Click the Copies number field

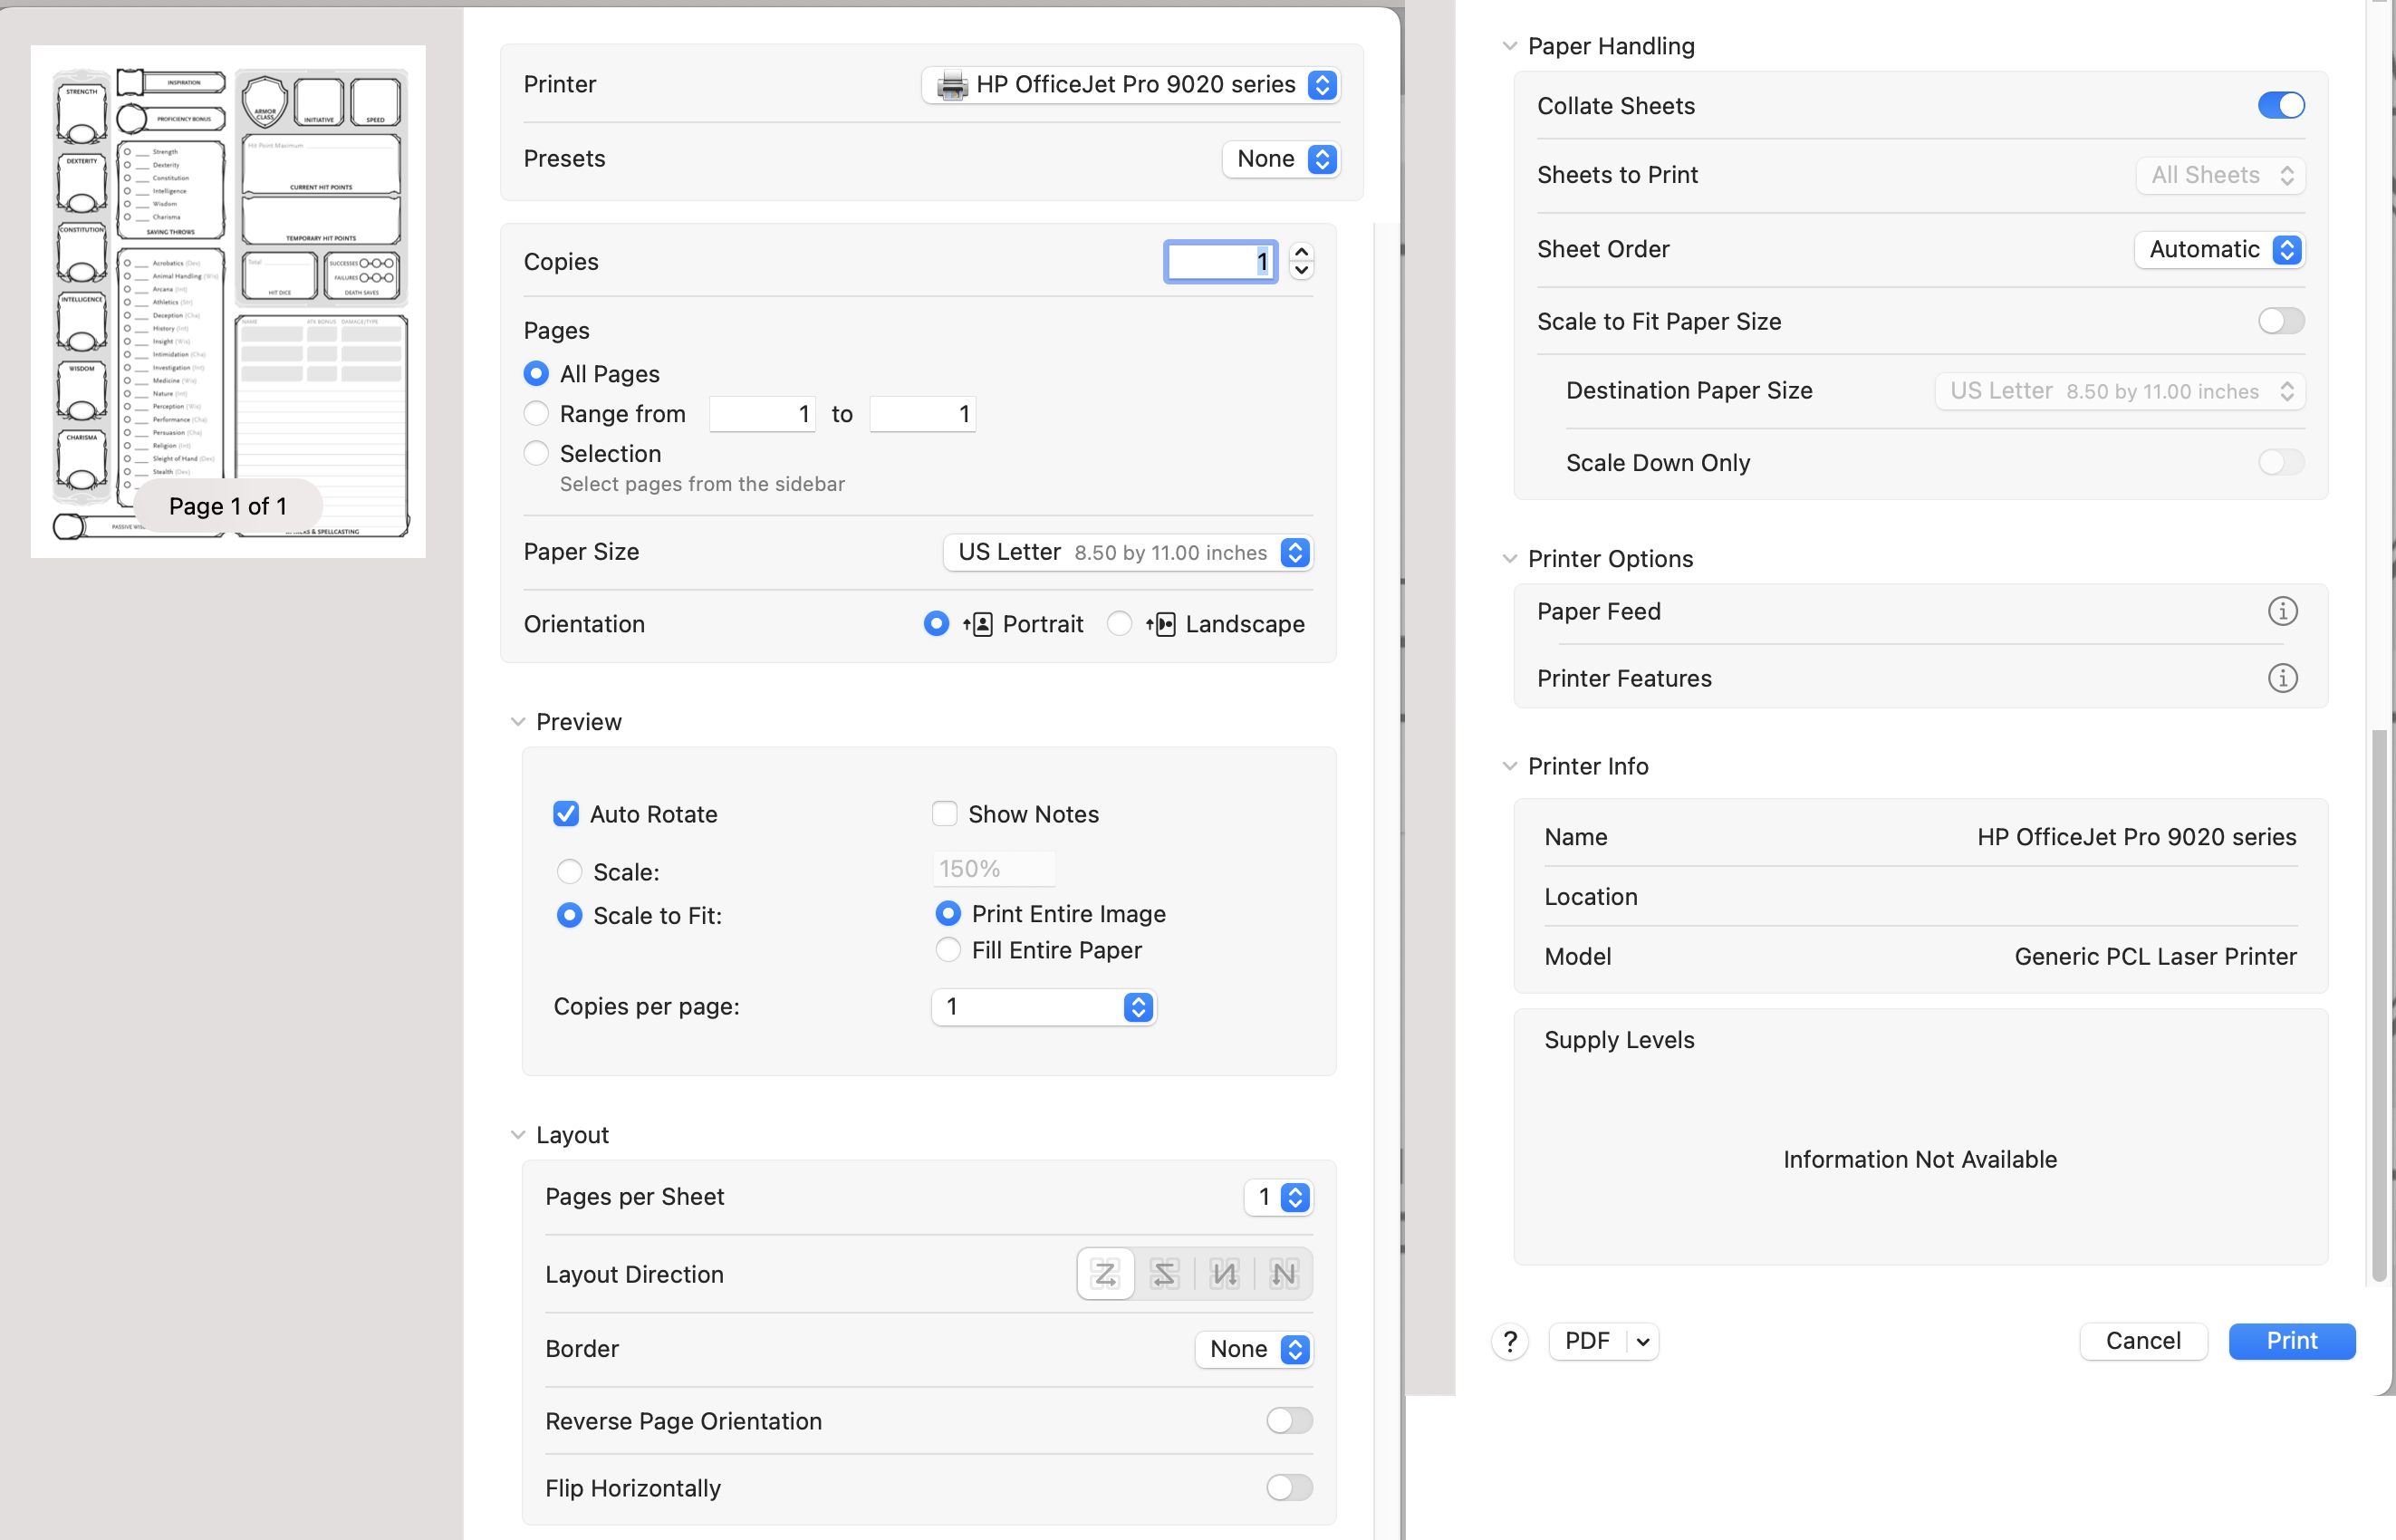1220,262
